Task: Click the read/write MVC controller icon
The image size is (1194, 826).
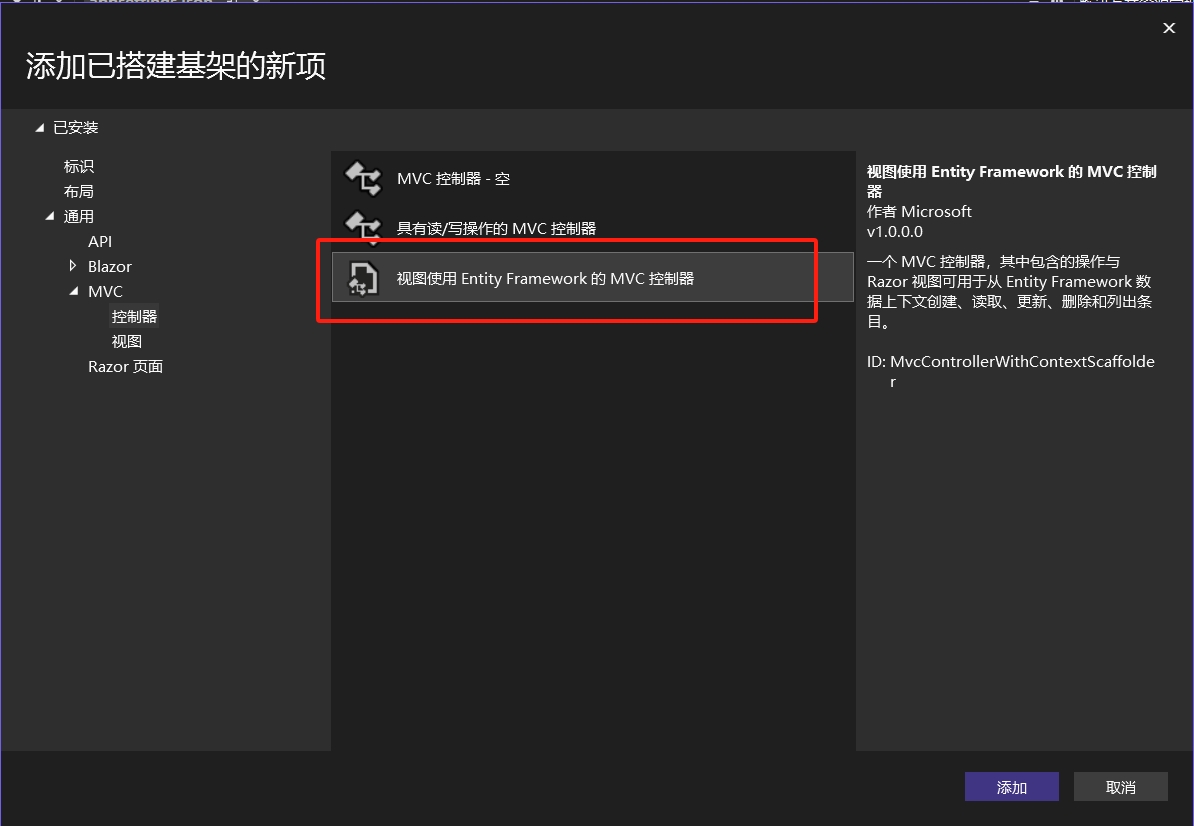Action: (x=362, y=228)
